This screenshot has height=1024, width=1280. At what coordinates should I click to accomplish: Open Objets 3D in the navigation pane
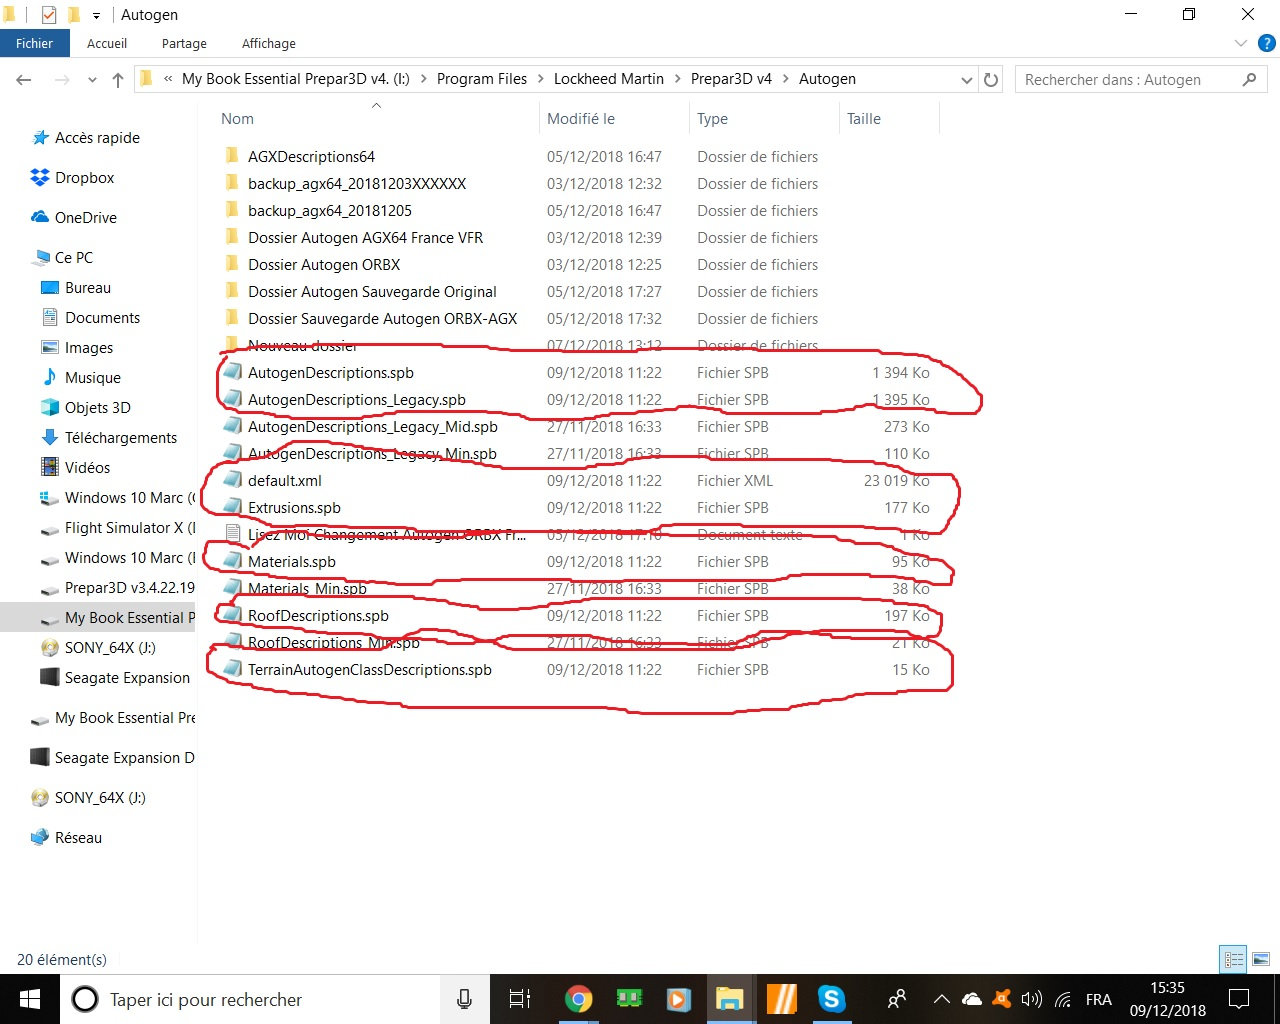tap(98, 408)
